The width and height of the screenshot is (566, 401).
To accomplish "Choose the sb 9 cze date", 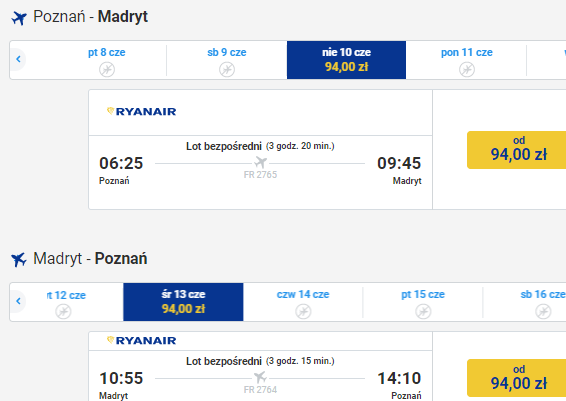I will (227, 60).
